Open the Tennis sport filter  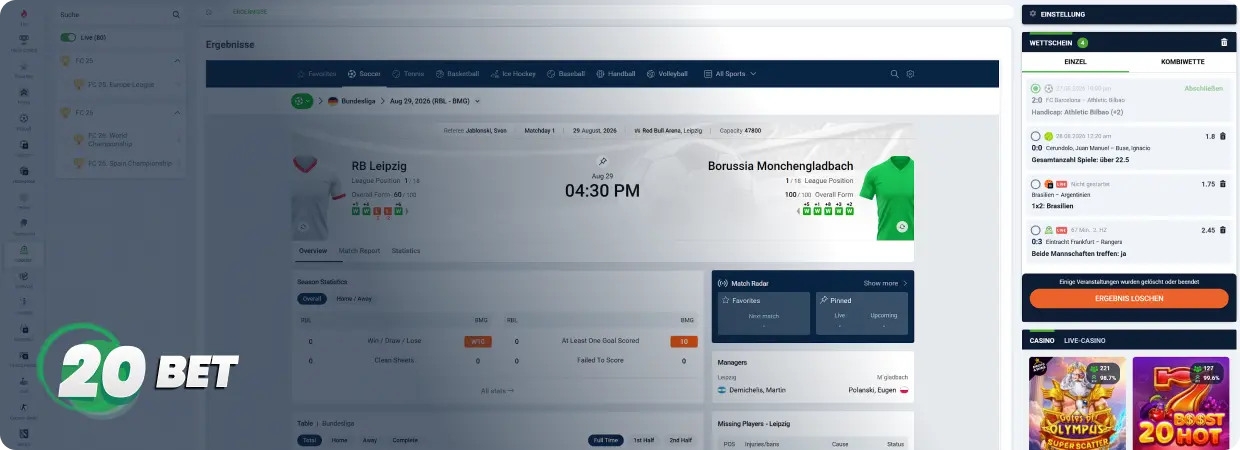pyautogui.click(x=408, y=74)
